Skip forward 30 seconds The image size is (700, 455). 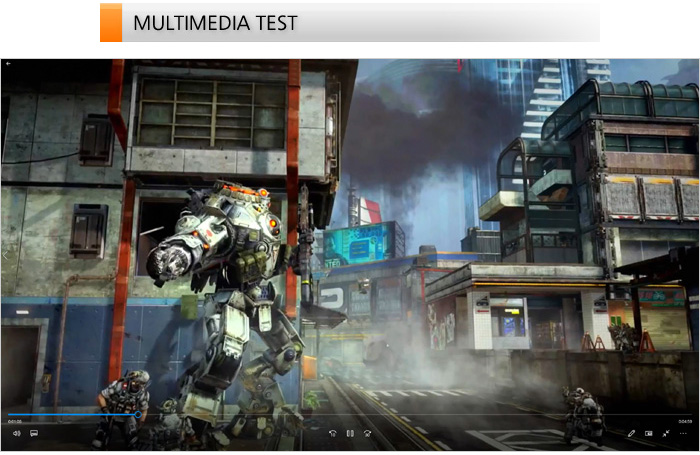click(x=367, y=433)
